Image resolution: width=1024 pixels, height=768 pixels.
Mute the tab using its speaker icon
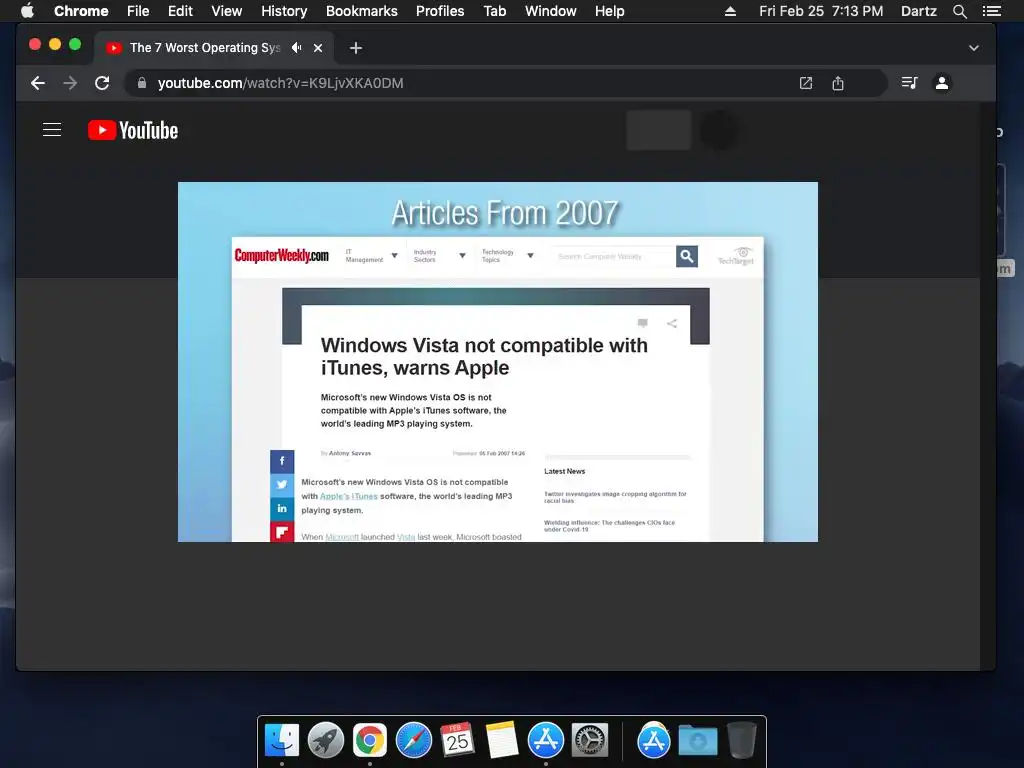296,48
